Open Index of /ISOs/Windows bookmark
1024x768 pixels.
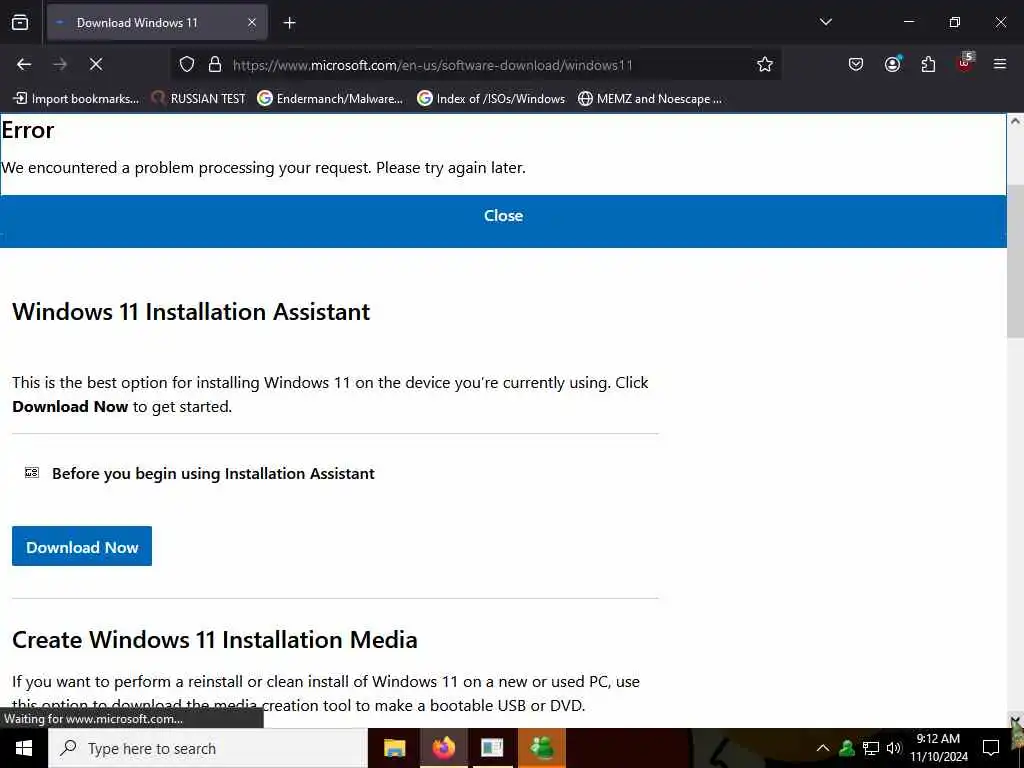click(491, 99)
